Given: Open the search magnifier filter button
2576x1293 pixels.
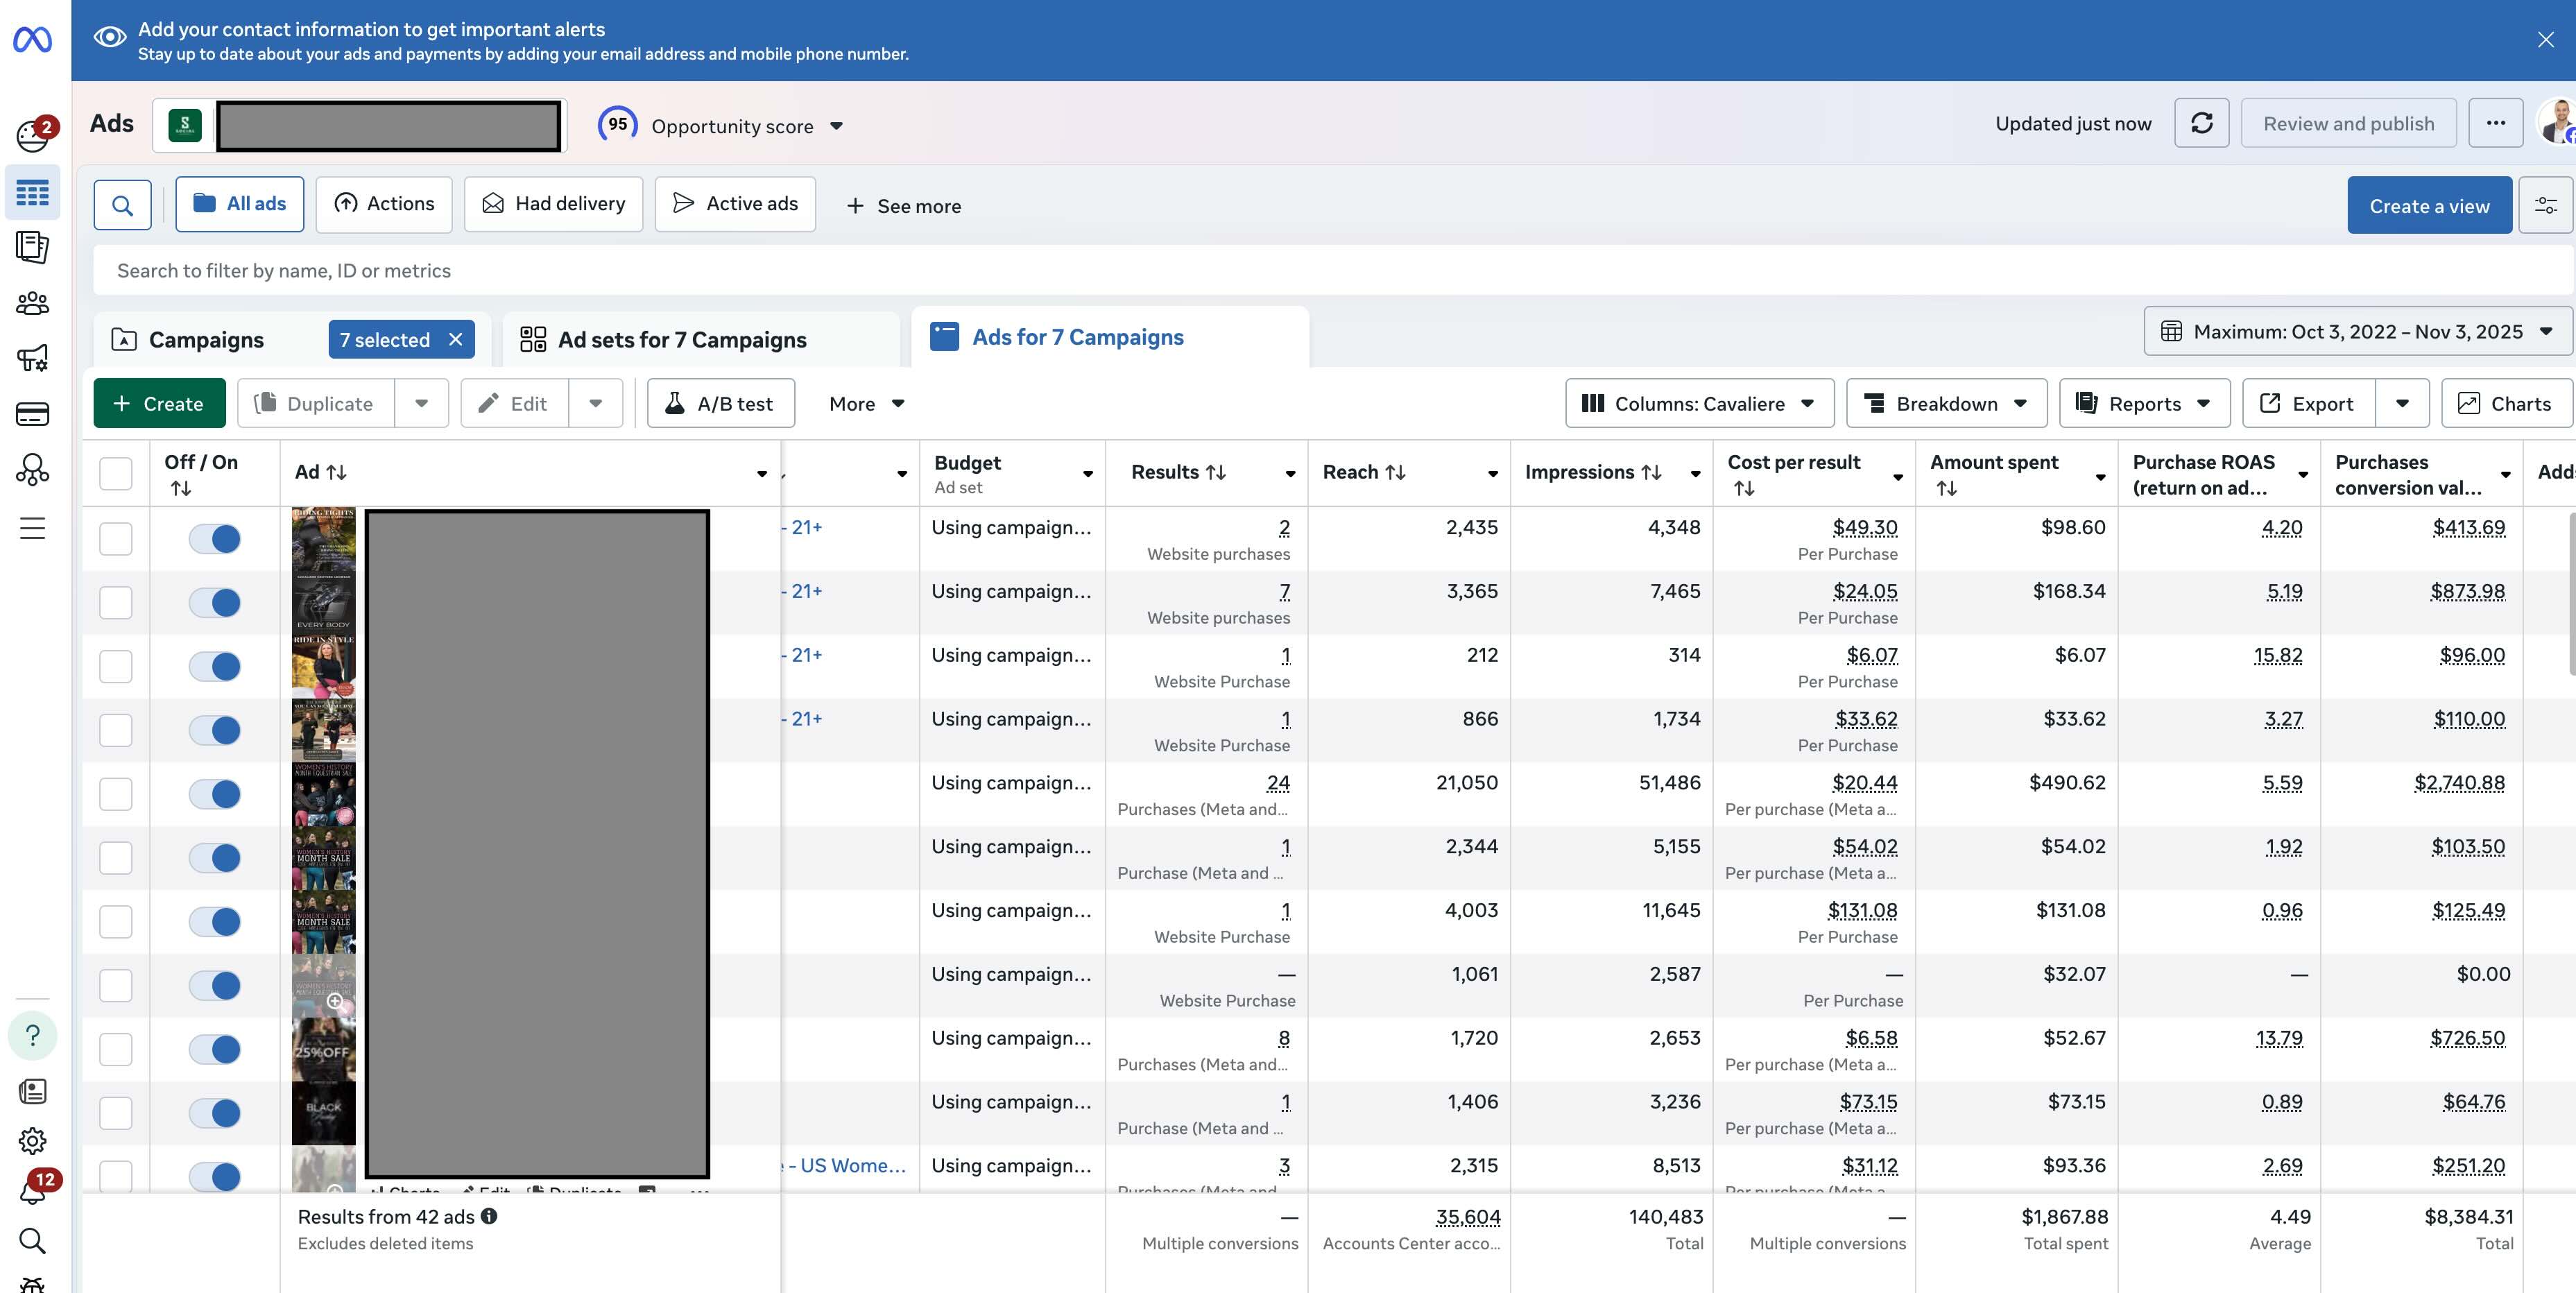Looking at the screenshot, I should pos(122,205).
